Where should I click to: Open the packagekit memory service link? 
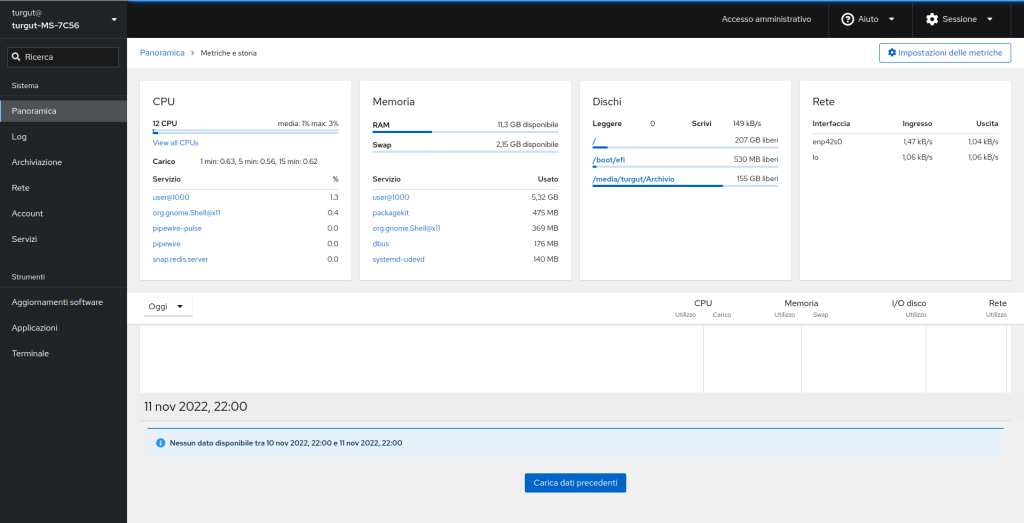point(391,212)
